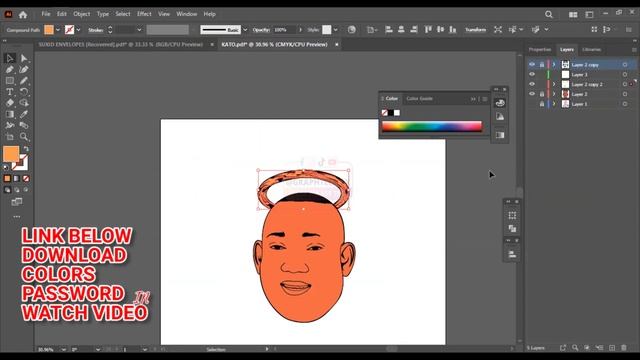Viewport: 640px width, 360px height.
Task: Open graphic Style dropdown arrow
Action: [336, 30]
